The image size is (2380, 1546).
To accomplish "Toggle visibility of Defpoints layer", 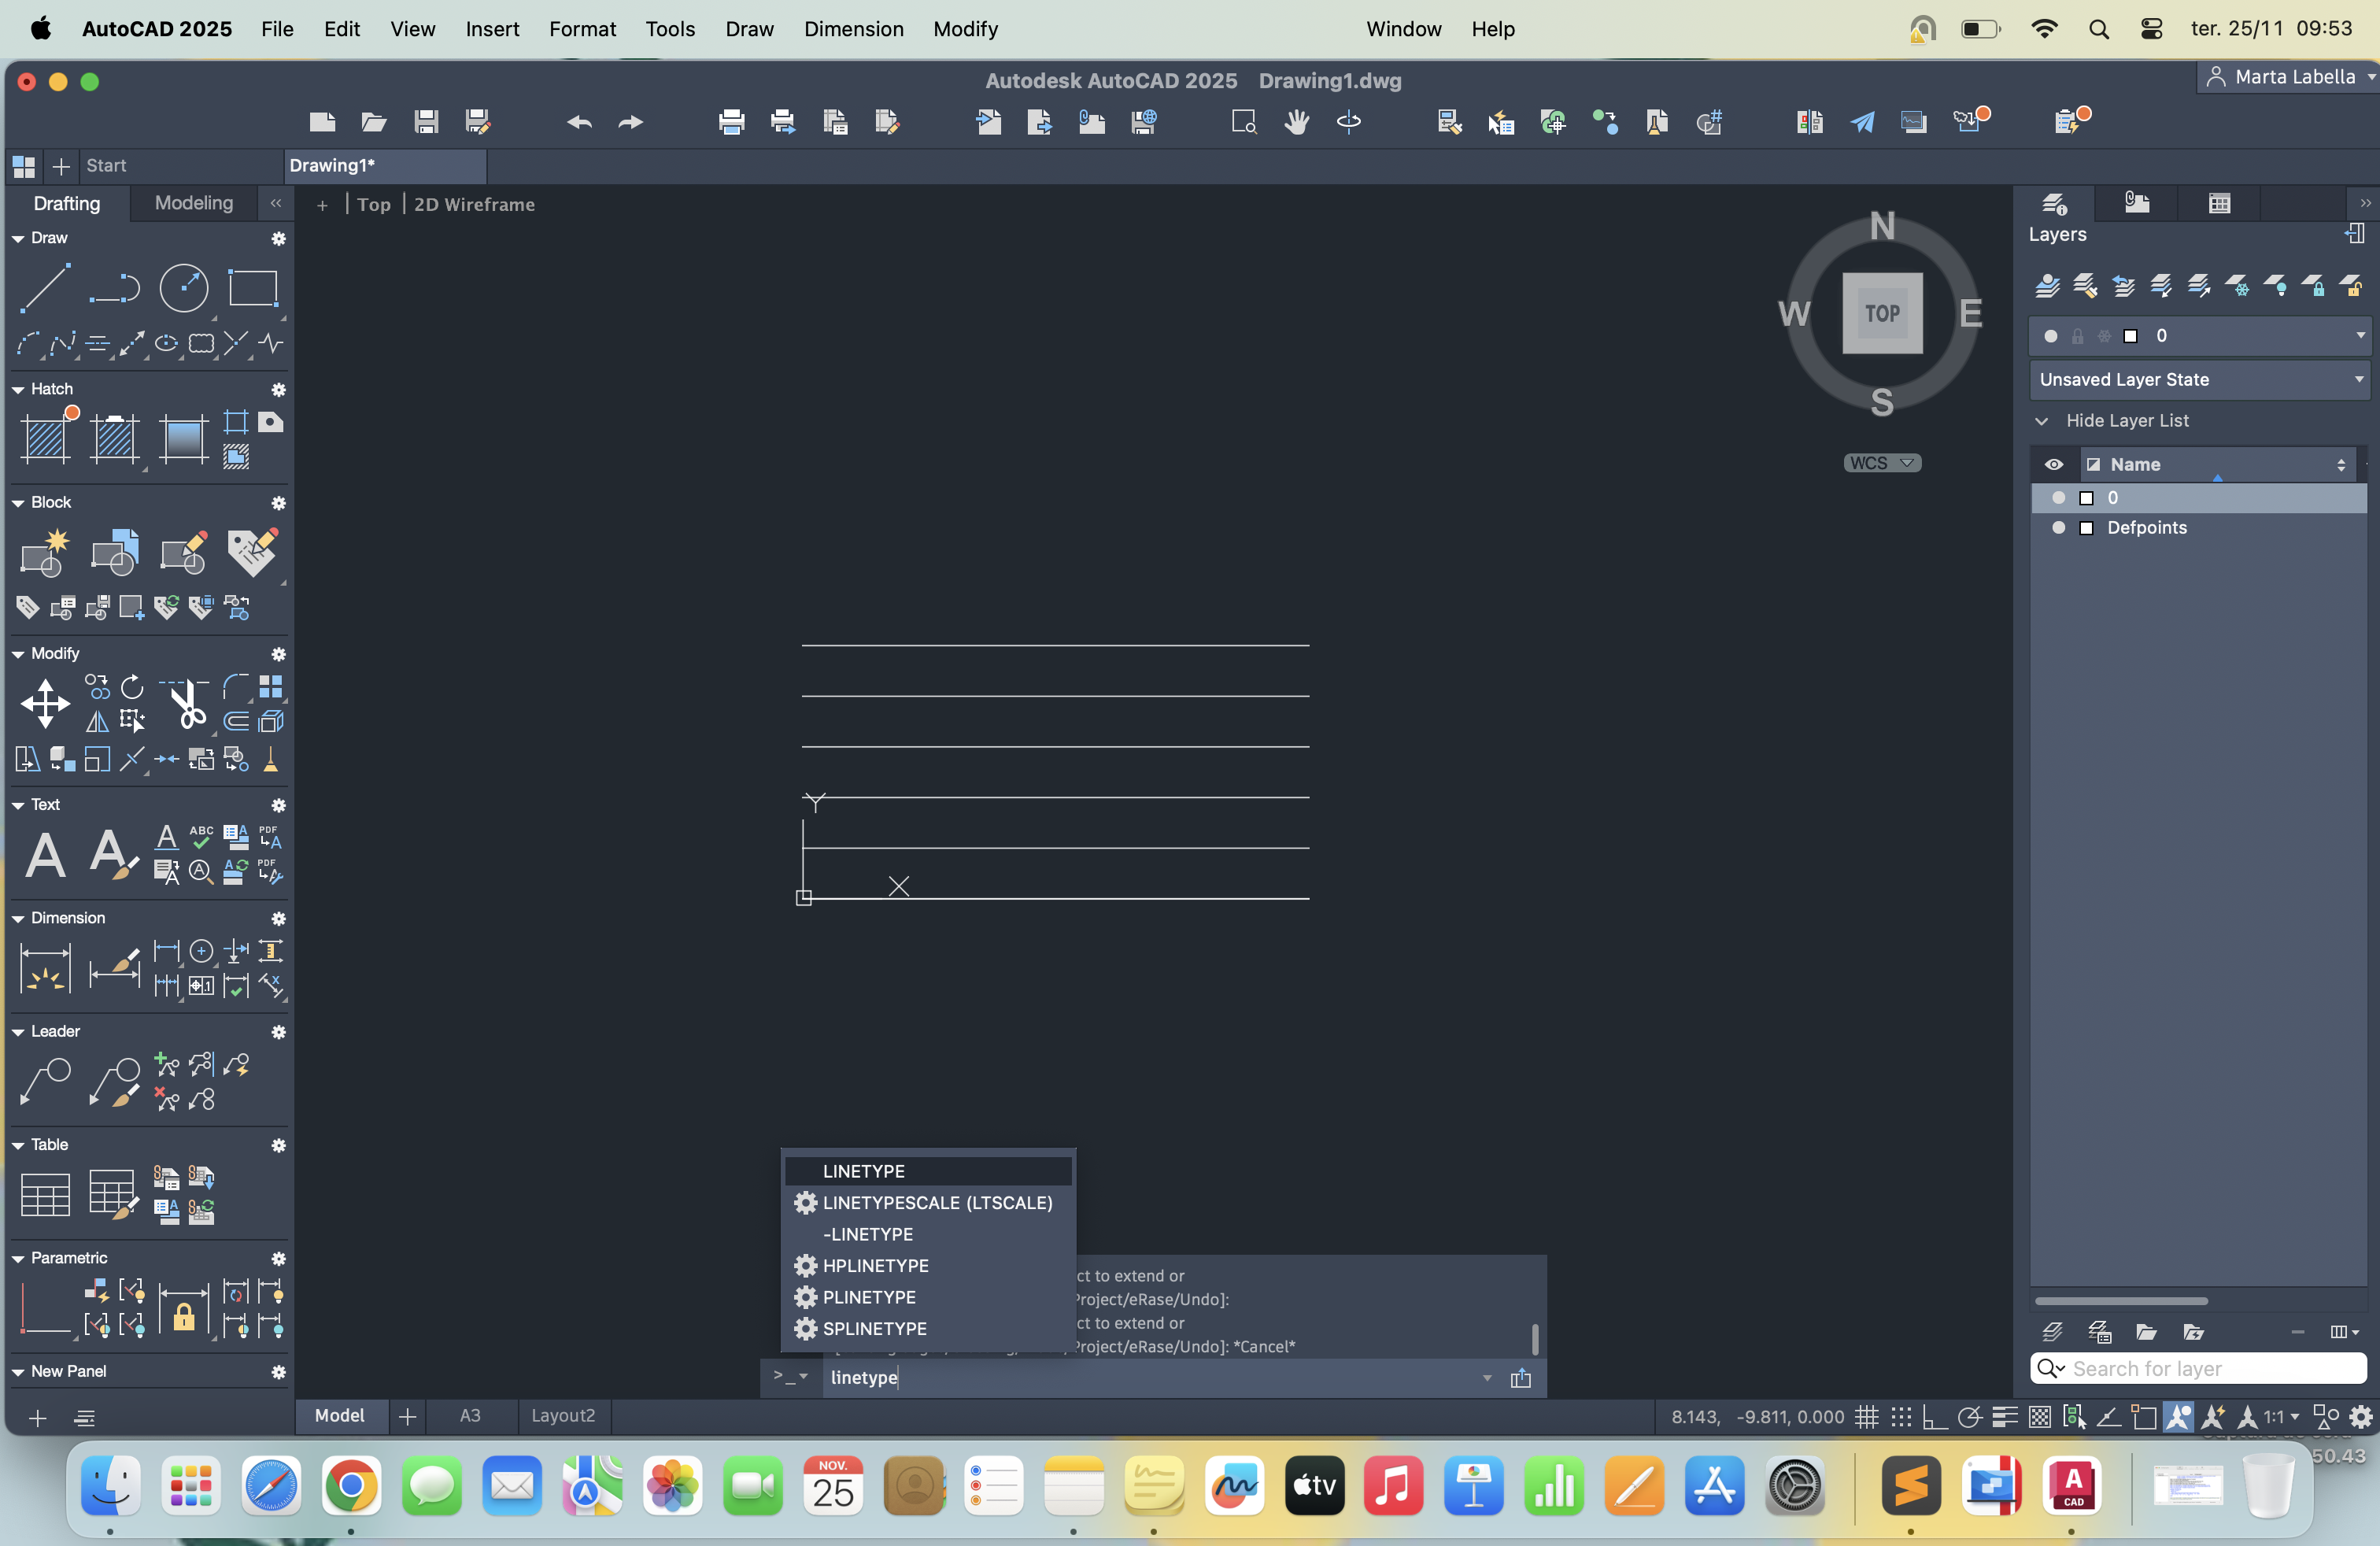I will (2058, 528).
